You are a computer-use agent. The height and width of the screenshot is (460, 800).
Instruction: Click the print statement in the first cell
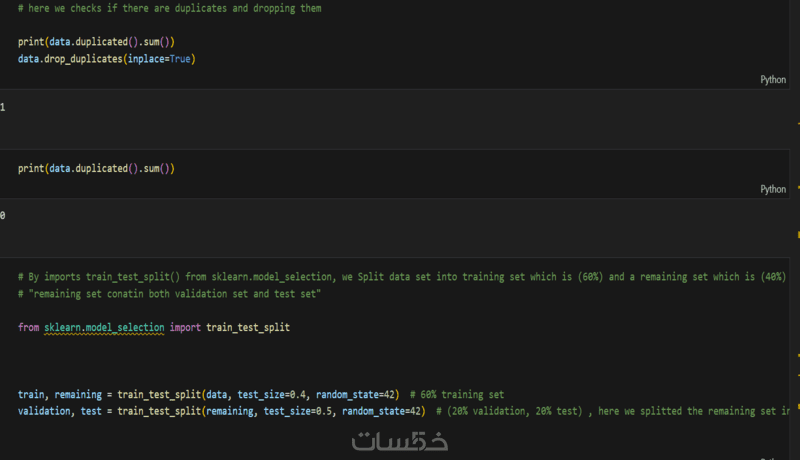(96, 42)
